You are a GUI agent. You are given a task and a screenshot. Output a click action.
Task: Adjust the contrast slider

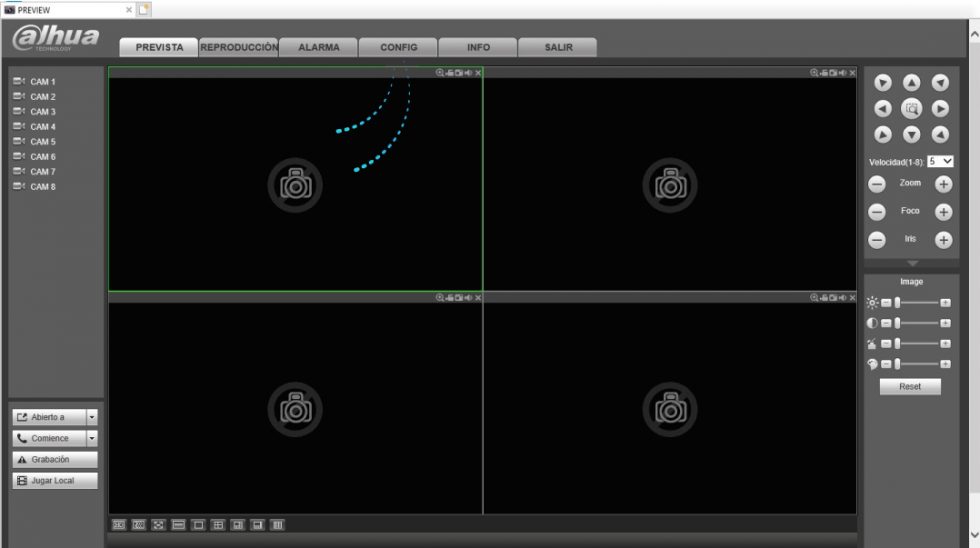916,323
